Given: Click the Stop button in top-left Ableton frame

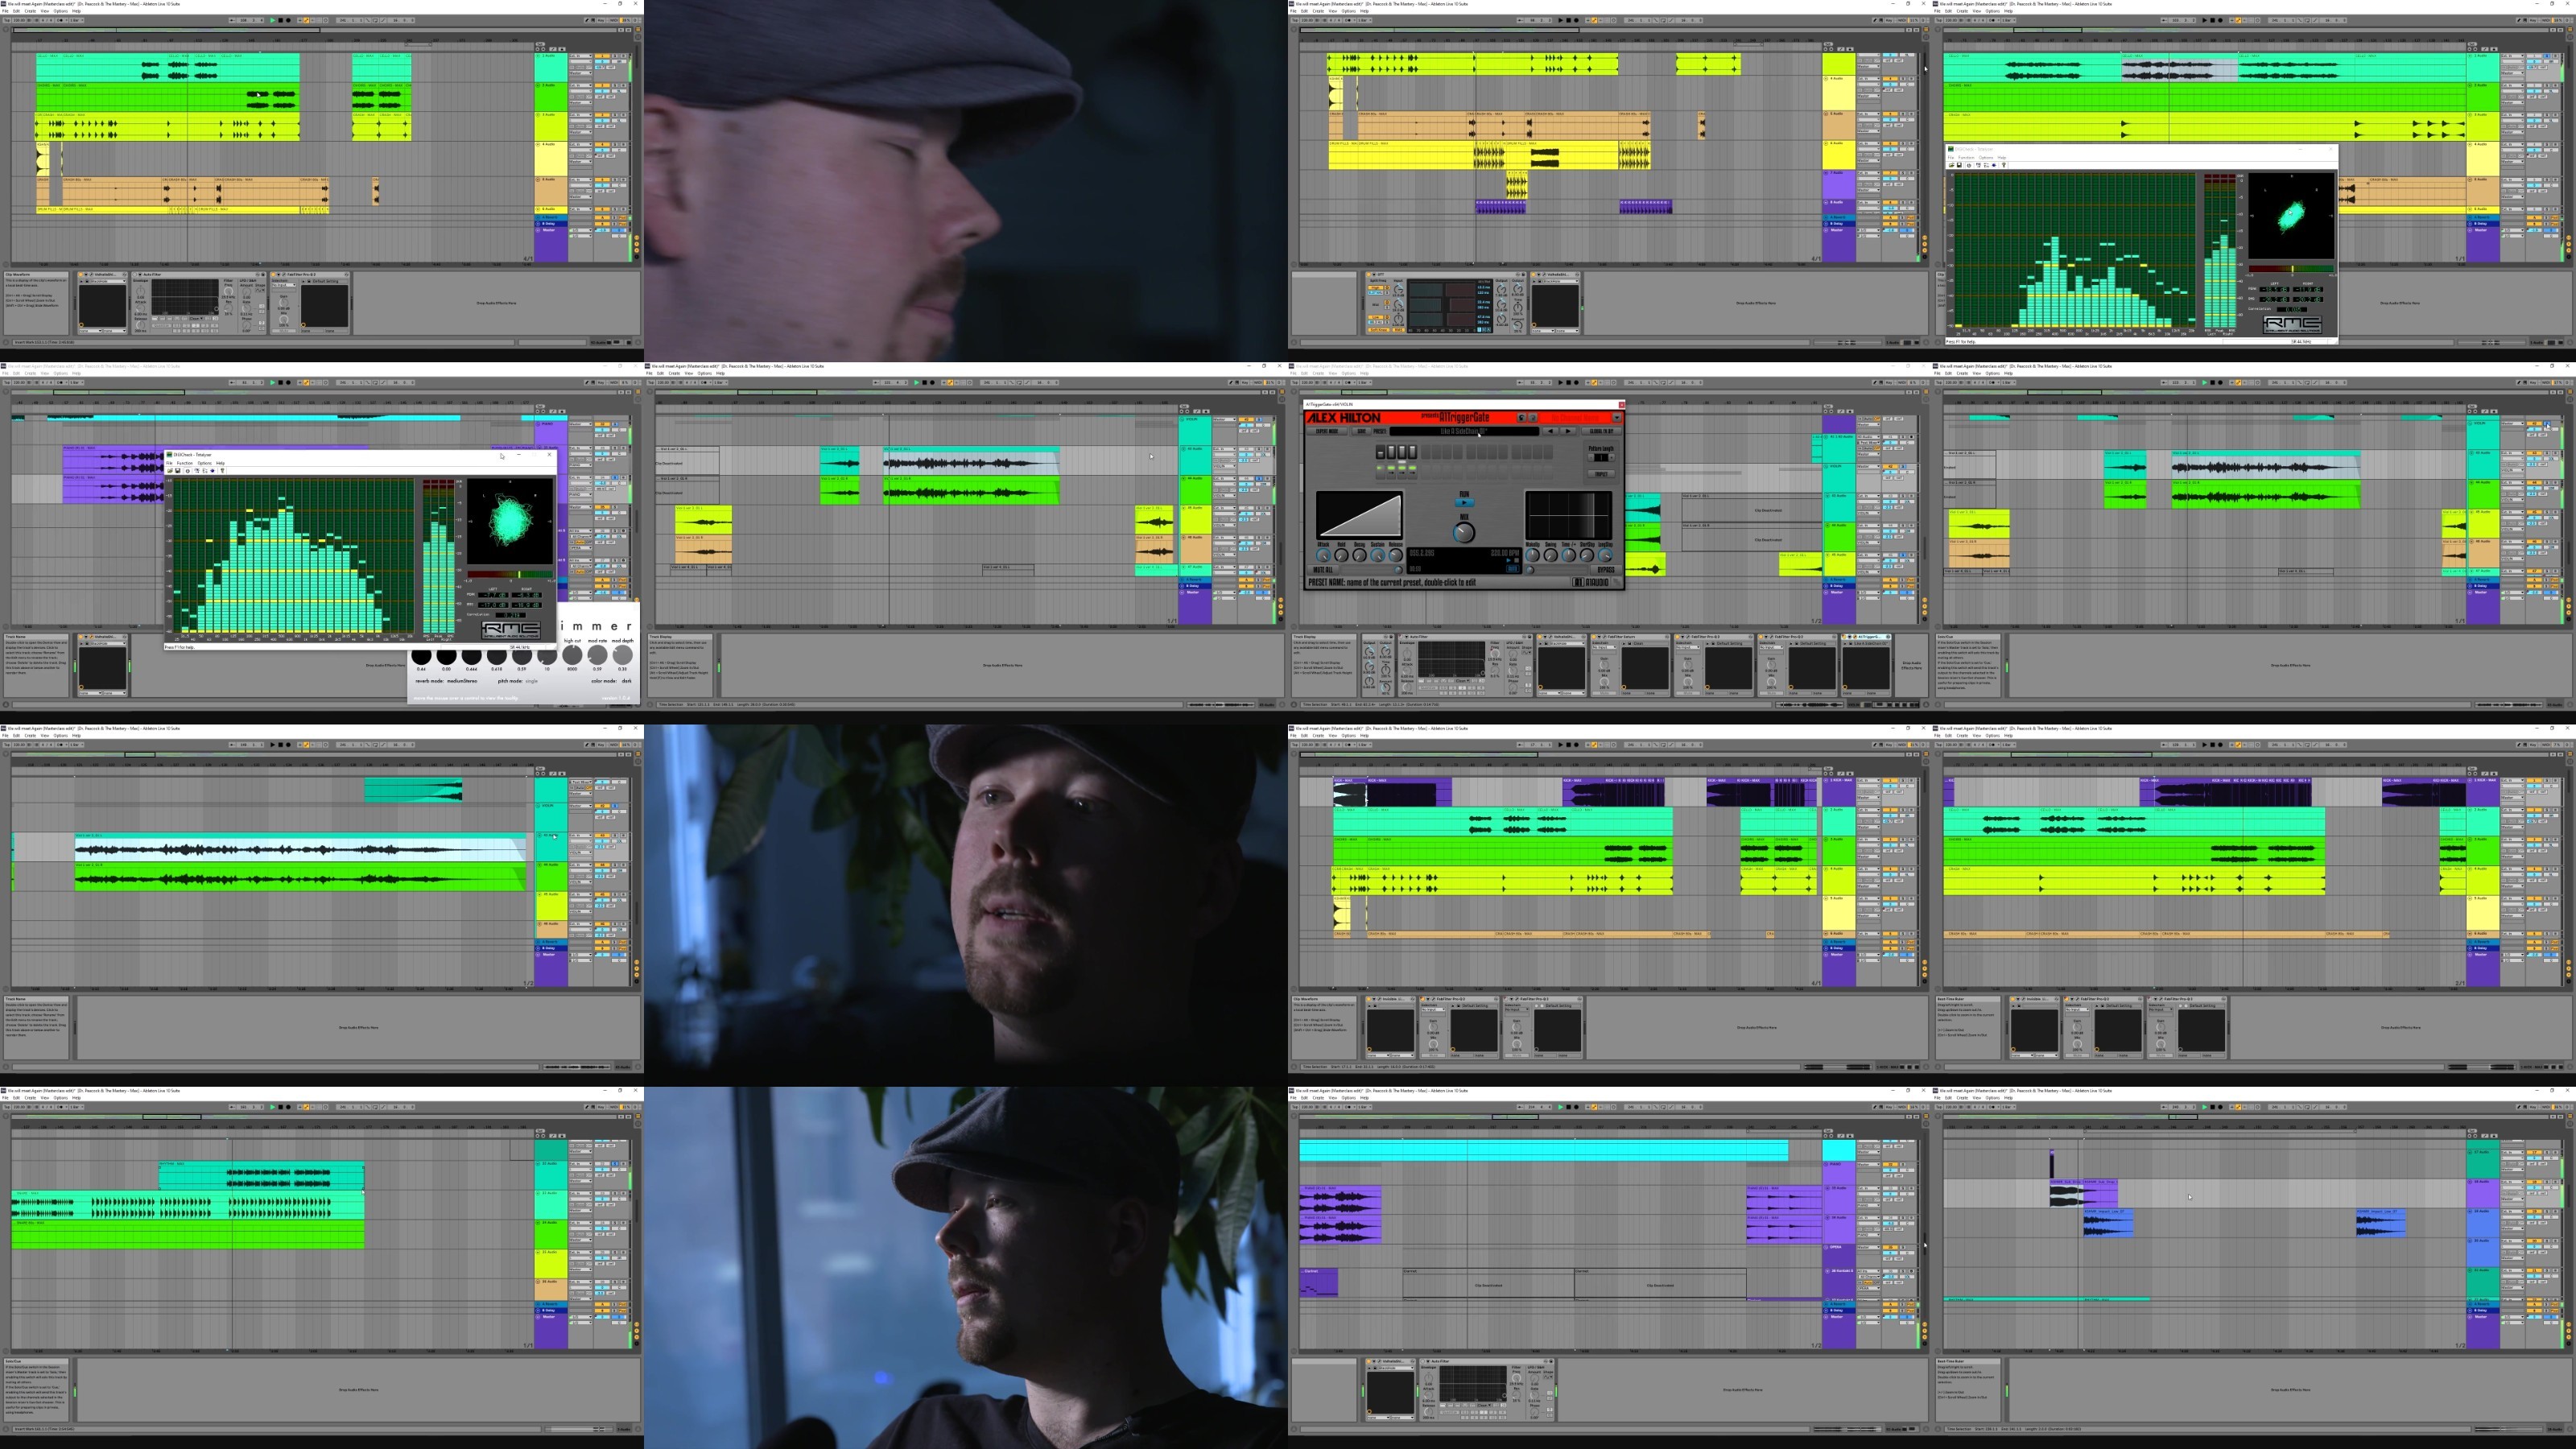Looking at the screenshot, I should [280, 20].
